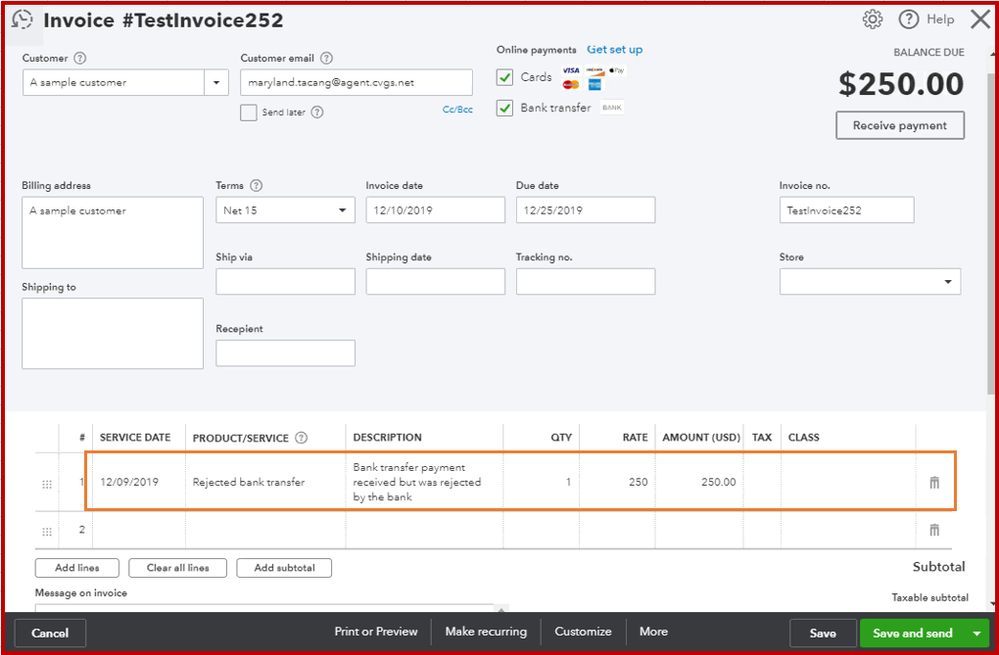Click the BANK icon beside Bank transfer
This screenshot has width=999, height=655.
[x=612, y=108]
